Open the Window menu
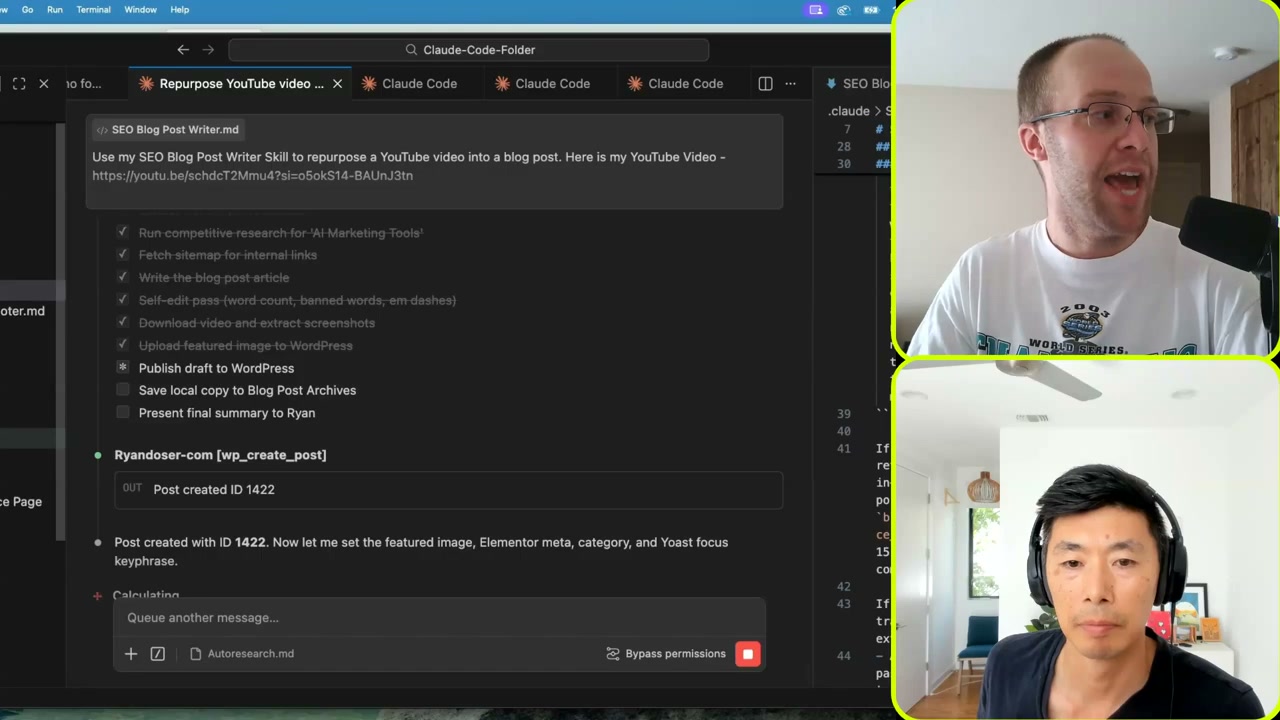This screenshot has height=720, width=1280. 140,10
